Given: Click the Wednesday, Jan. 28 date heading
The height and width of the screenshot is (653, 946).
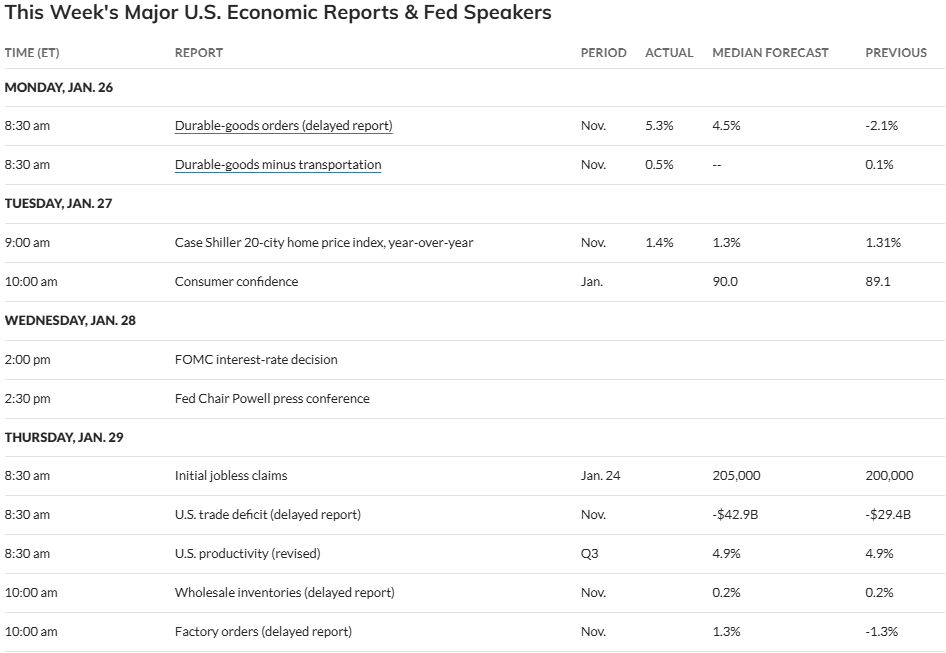Looking at the screenshot, I should 69,320.
